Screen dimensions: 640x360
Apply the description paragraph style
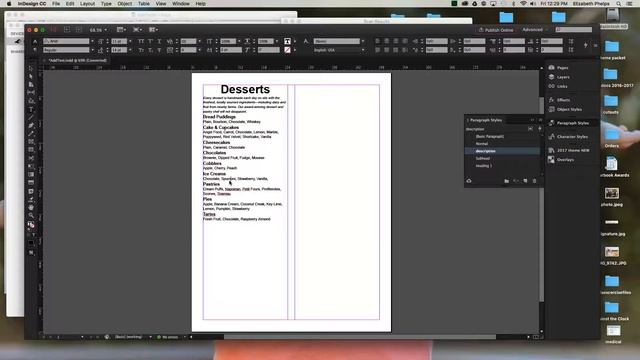502,151
